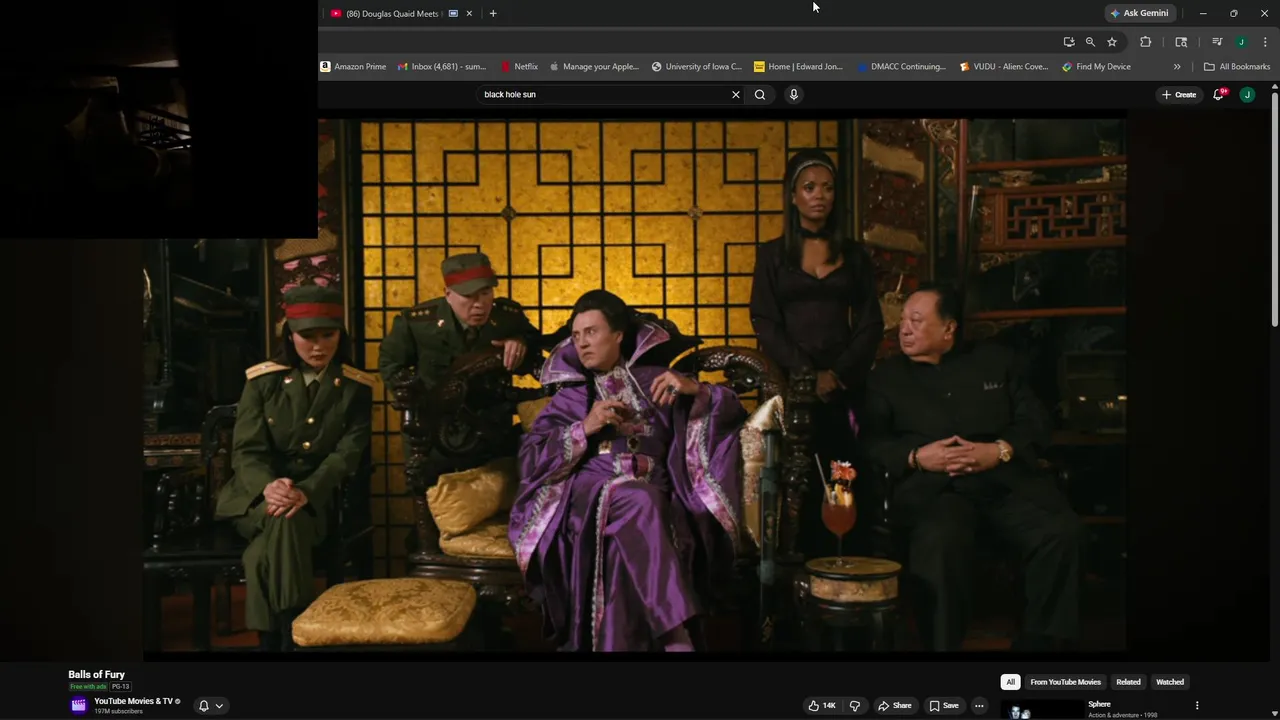Image resolution: width=1280 pixels, height=720 pixels.
Task: Click the movie video player
Action: point(634,385)
